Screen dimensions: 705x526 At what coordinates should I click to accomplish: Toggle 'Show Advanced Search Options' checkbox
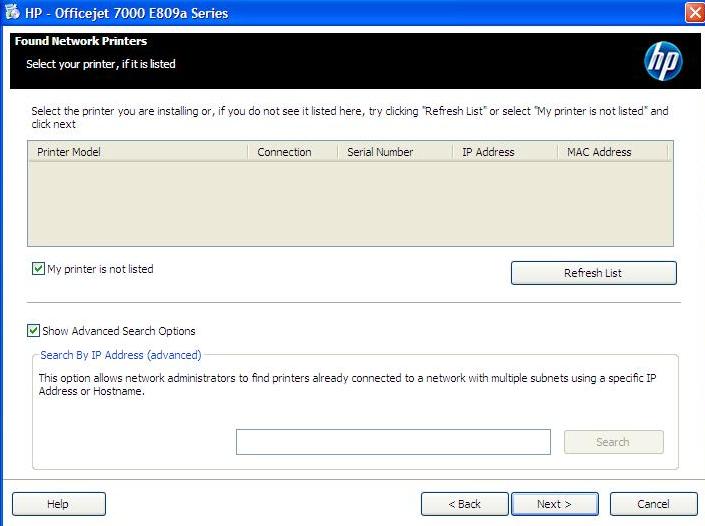33,331
